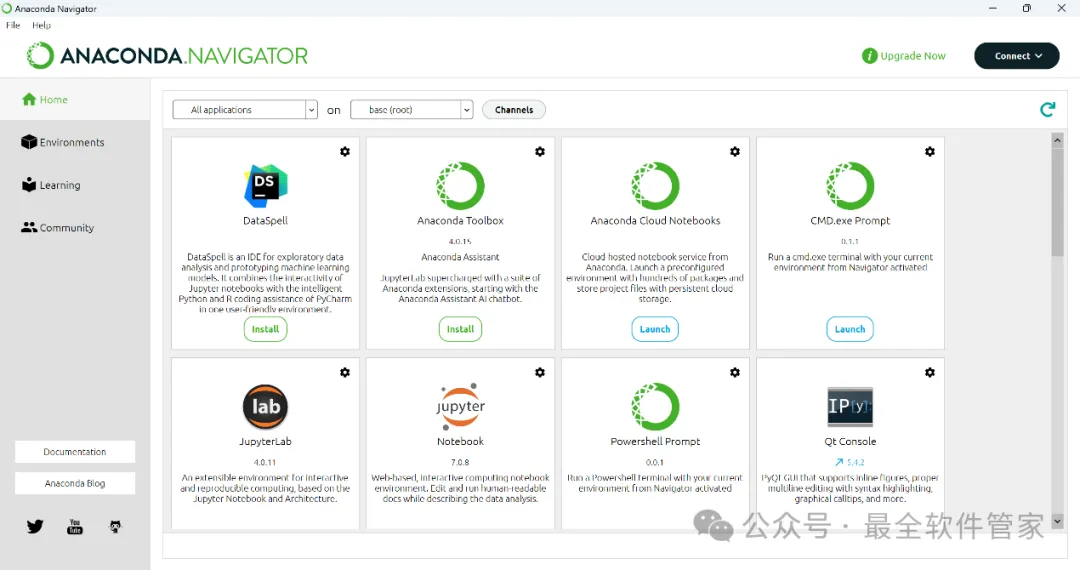The image size is (1080, 570).
Task: Click the Qt Console IPython logo
Action: (x=850, y=407)
